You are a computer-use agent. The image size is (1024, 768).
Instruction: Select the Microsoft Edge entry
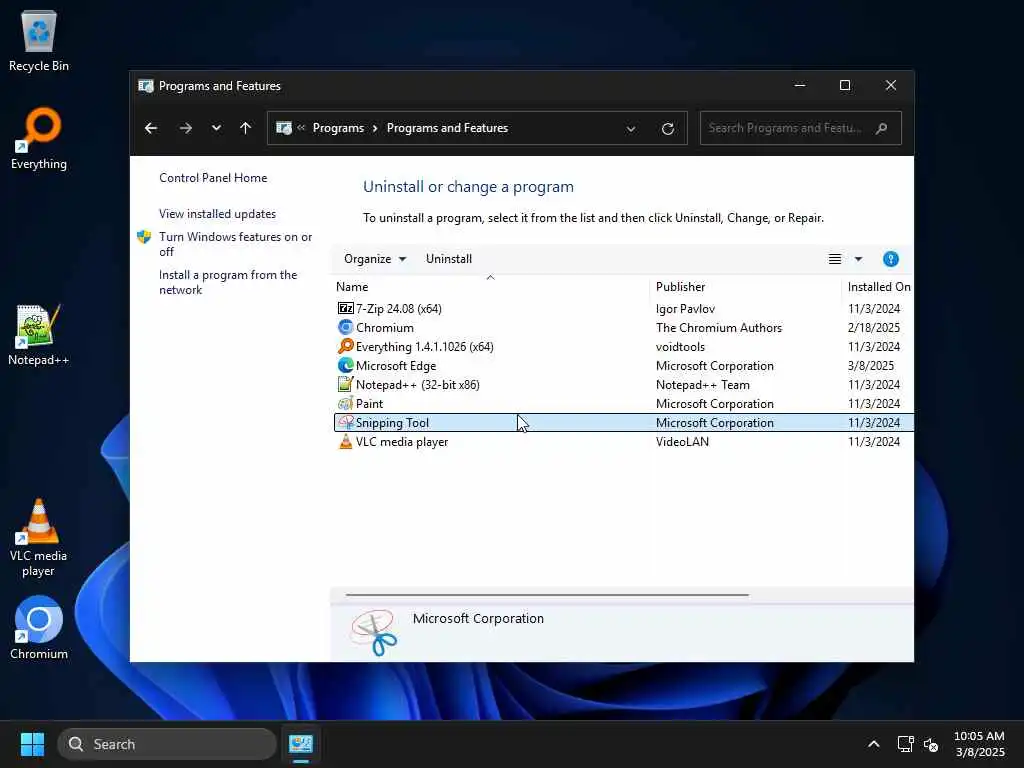click(396, 365)
